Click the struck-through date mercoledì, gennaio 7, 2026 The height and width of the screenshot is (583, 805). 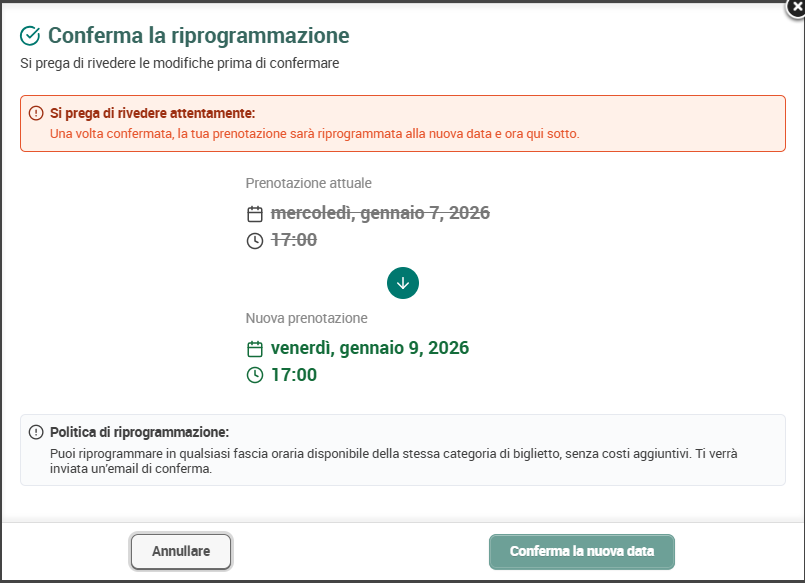tap(380, 213)
